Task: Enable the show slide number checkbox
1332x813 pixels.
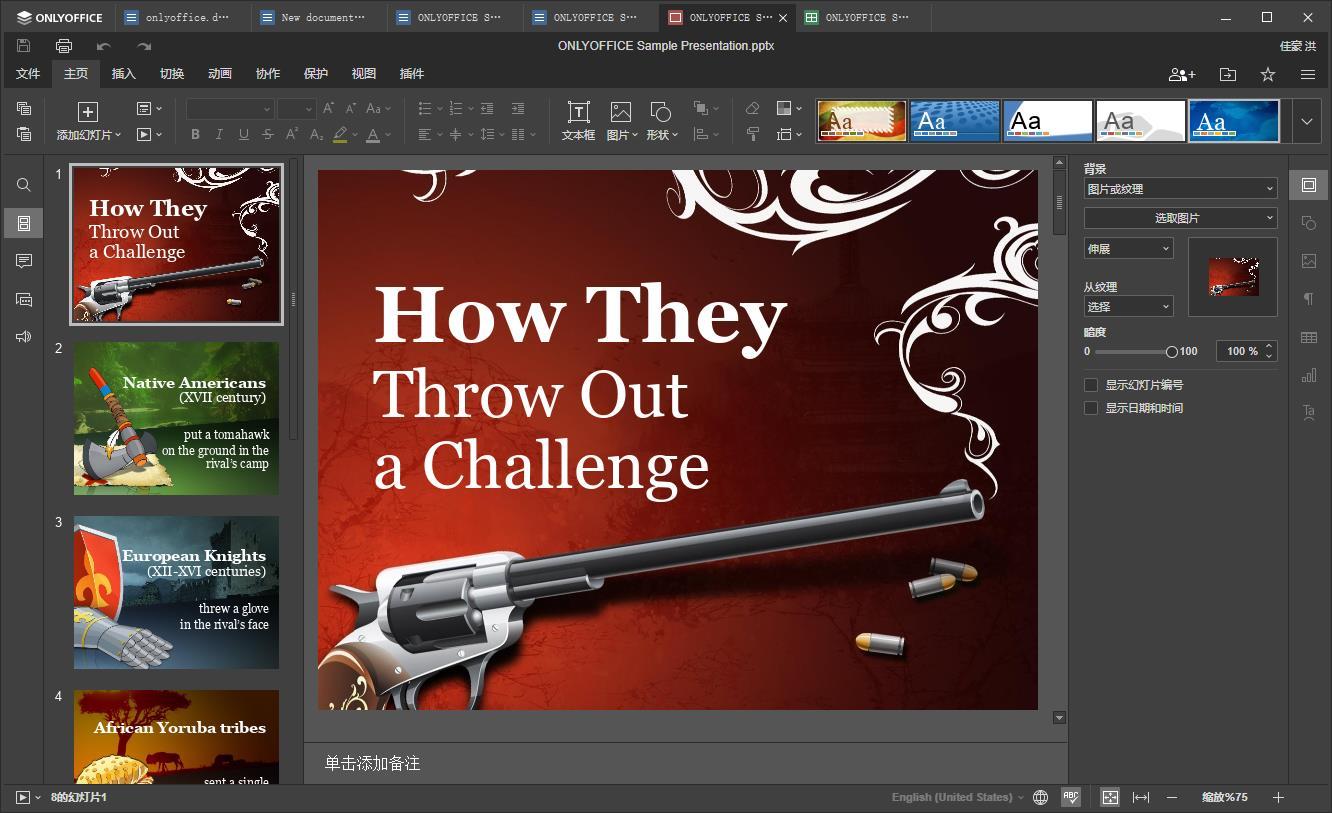Action: (x=1091, y=385)
